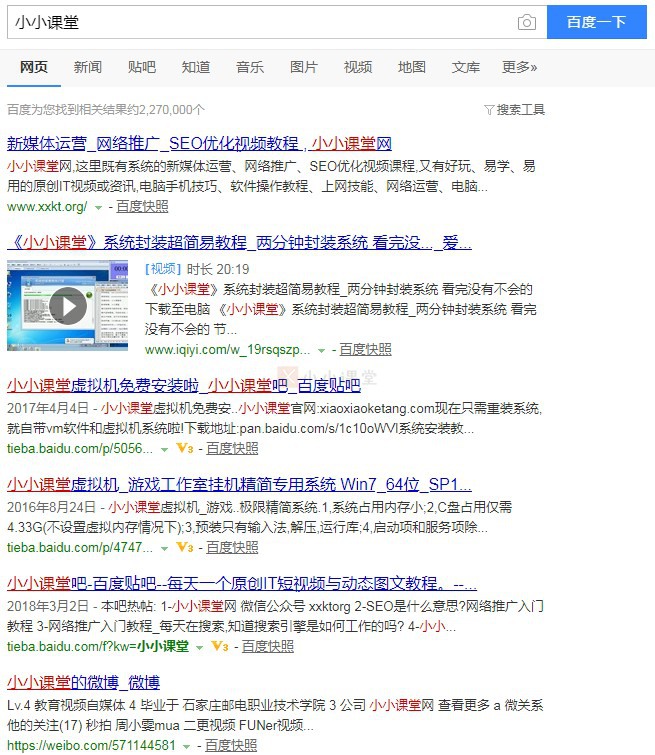Click the www.iqiyi.com/w_19rsqszp... URL
Image resolution: width=655 pixels, height=755 pixels.
tap(227, 350)
